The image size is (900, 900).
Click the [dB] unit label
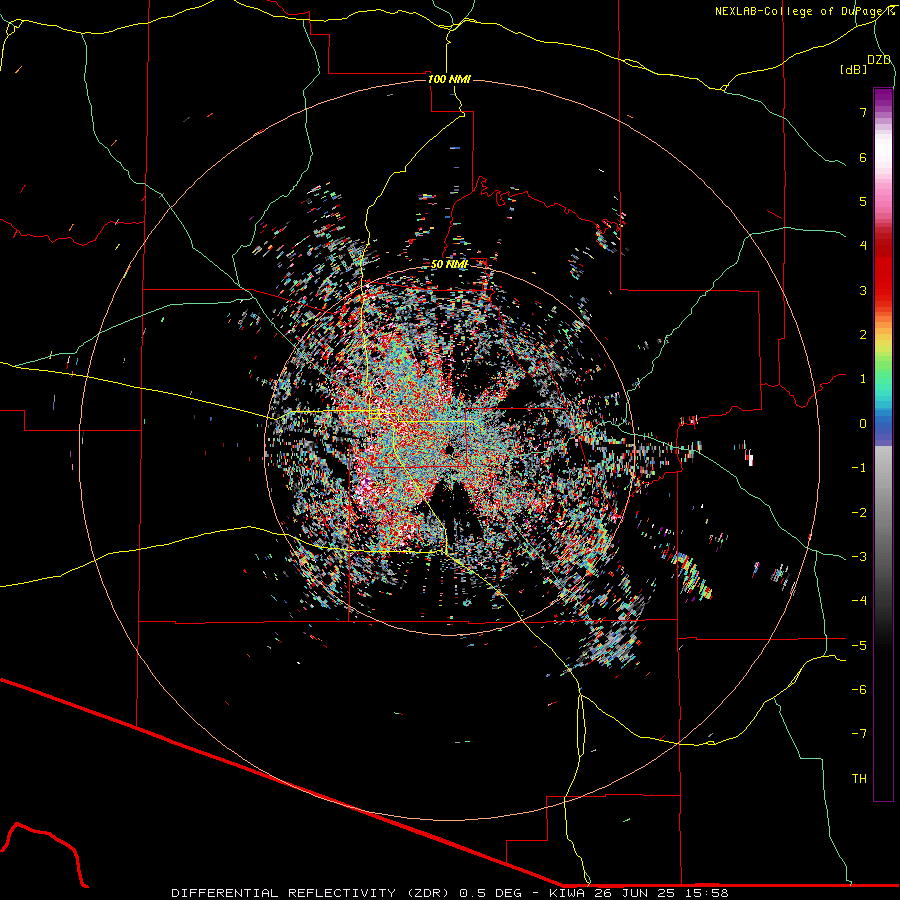coord(853,69)
